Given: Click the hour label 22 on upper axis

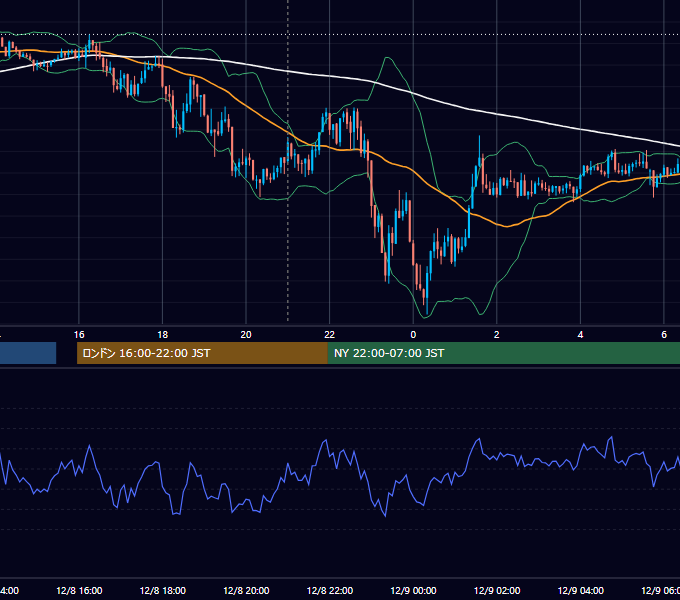Looking at the screenshot, I should click(x=330, y=335).
